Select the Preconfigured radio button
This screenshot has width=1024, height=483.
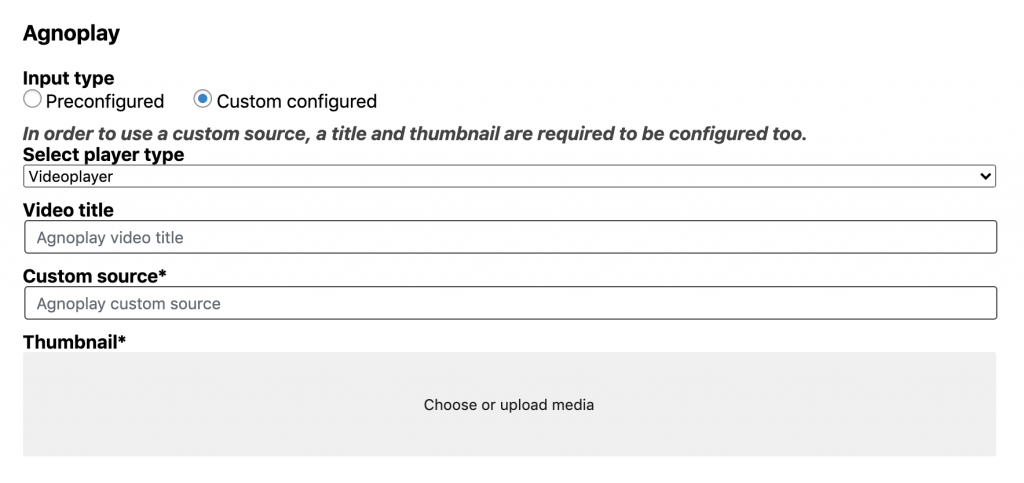[32, 99]
